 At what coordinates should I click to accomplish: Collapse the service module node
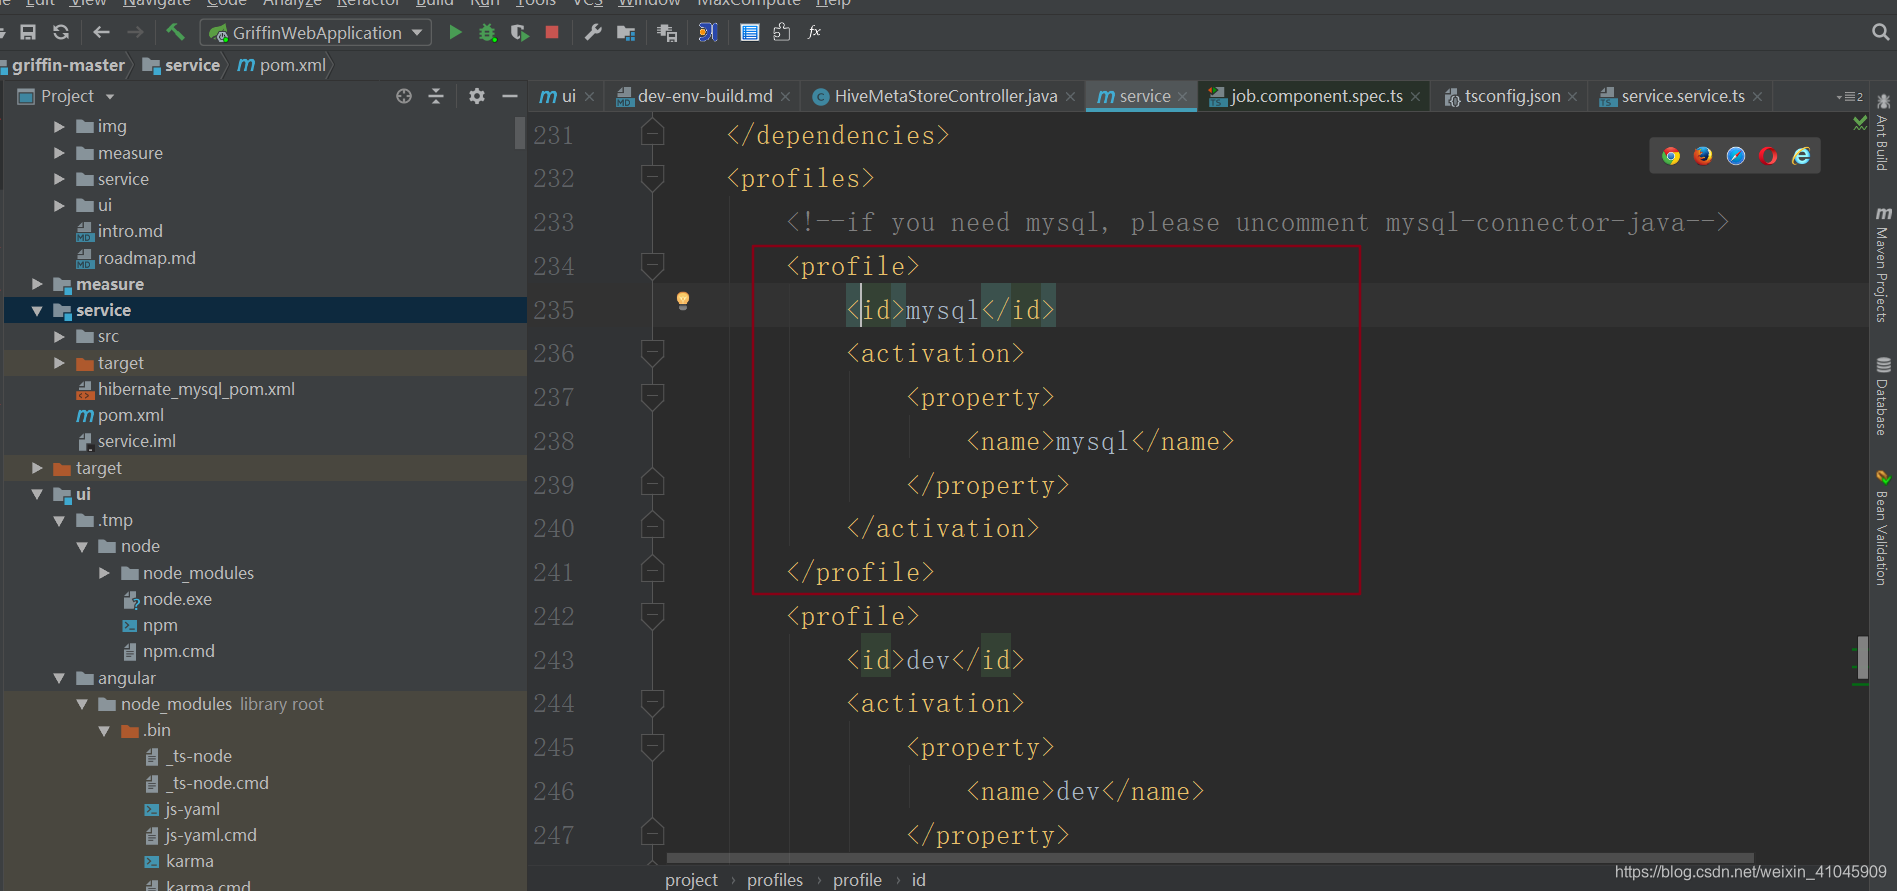37,311
